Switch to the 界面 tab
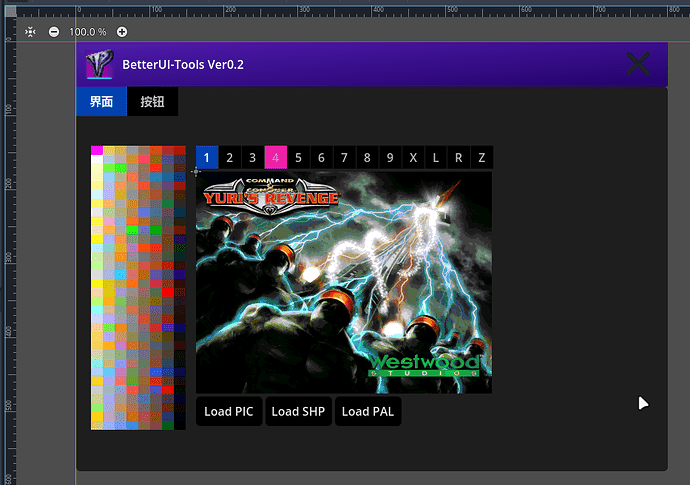 click(x=102, y=102)
